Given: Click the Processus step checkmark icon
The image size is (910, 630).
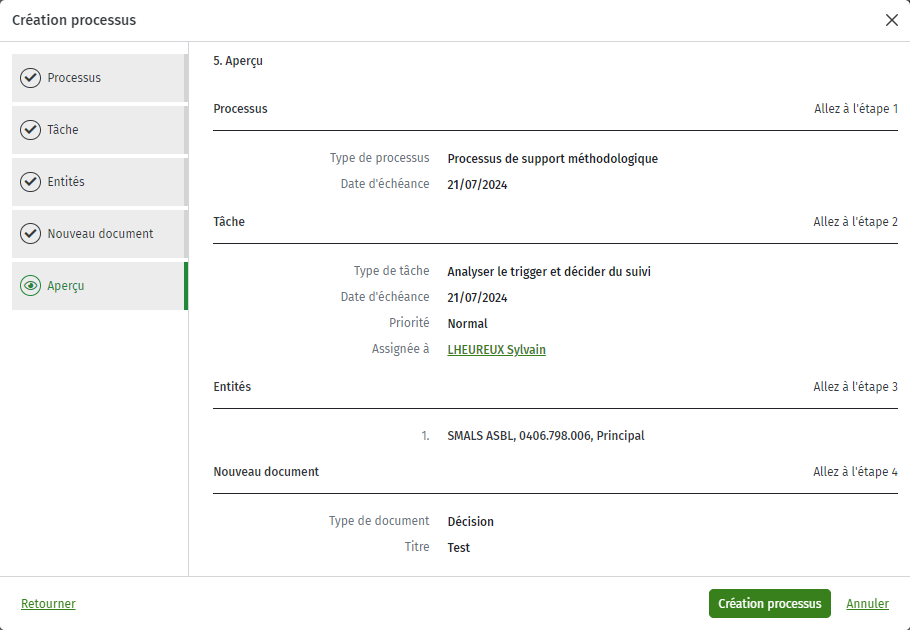Looking at the screenshot, I should click(x=30, y=78).
